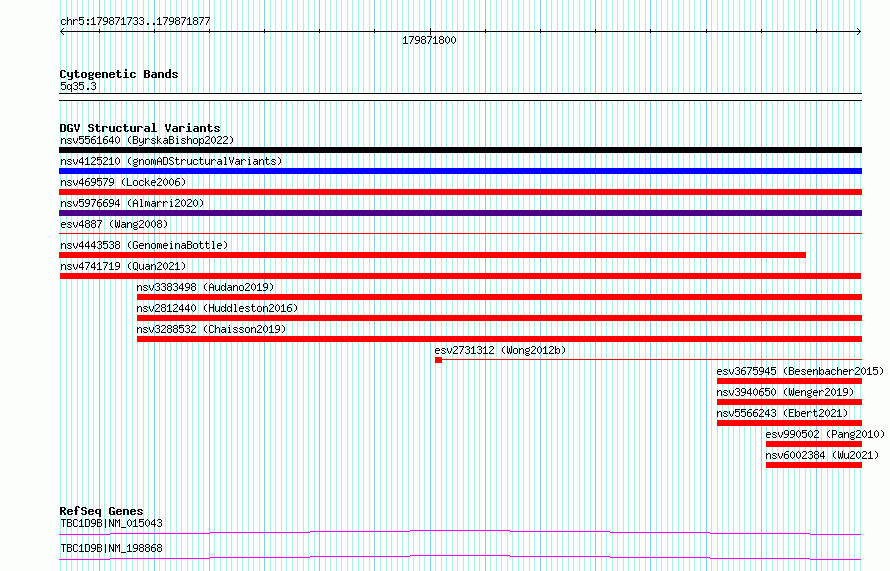The height and width of the screenshot is (571, 890).
Task: Select the purple nsv5976694 variant bar
Action: (460, 213)
